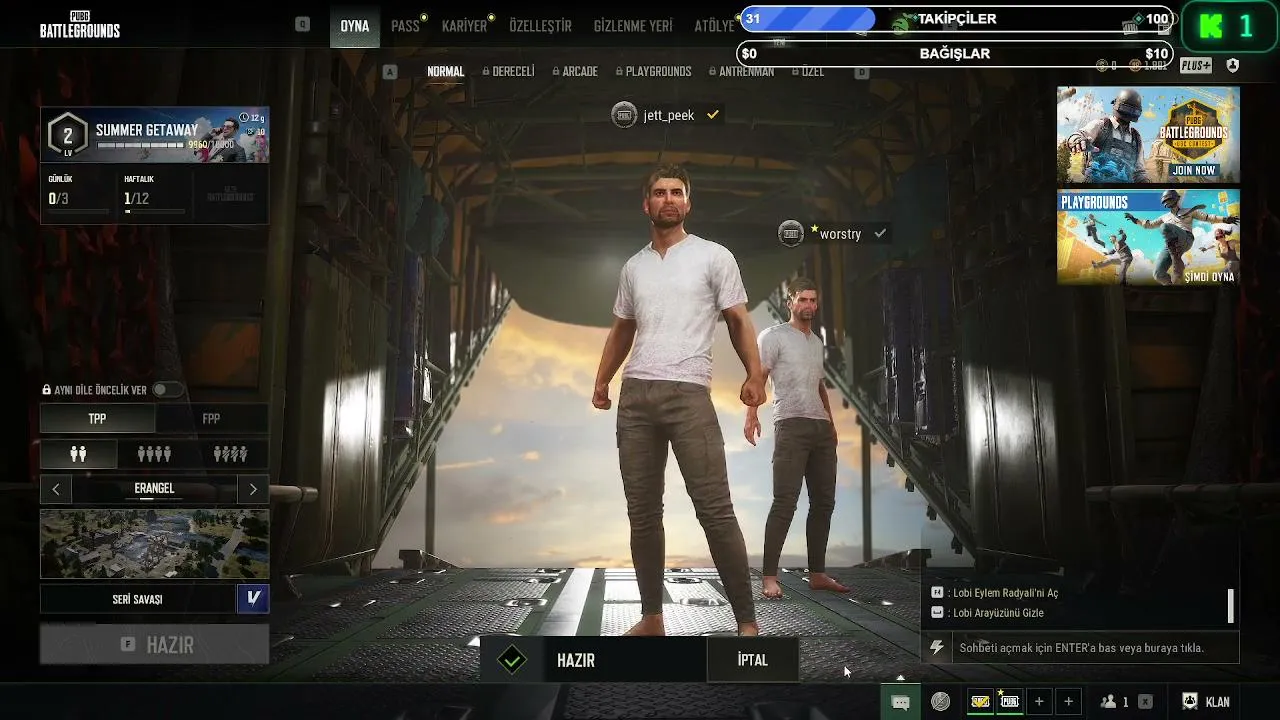
Task: Add a player in the second empty slot
Action: click(1069, 702)
